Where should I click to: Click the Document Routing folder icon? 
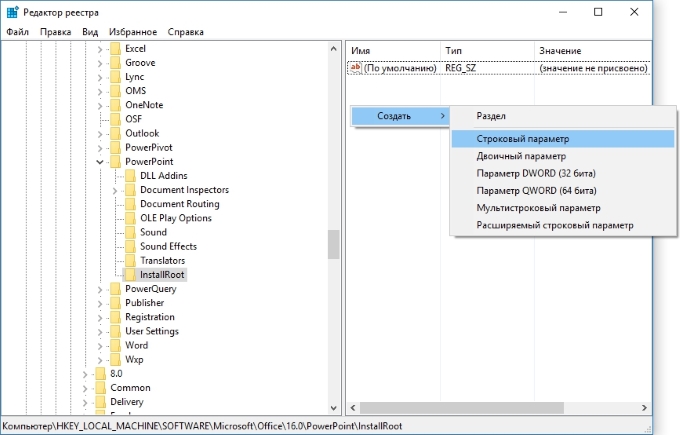[x=130, y=204]
